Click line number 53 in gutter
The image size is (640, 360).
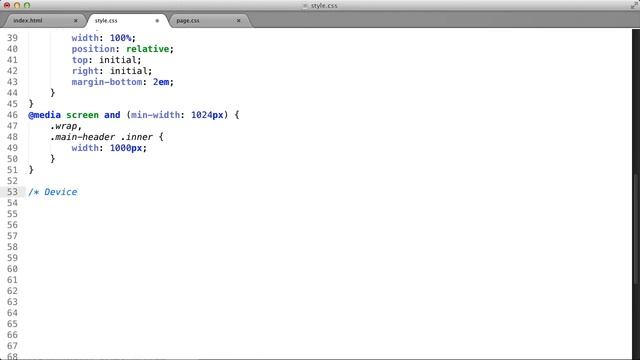pyautogui.click(x=12, y=192)
